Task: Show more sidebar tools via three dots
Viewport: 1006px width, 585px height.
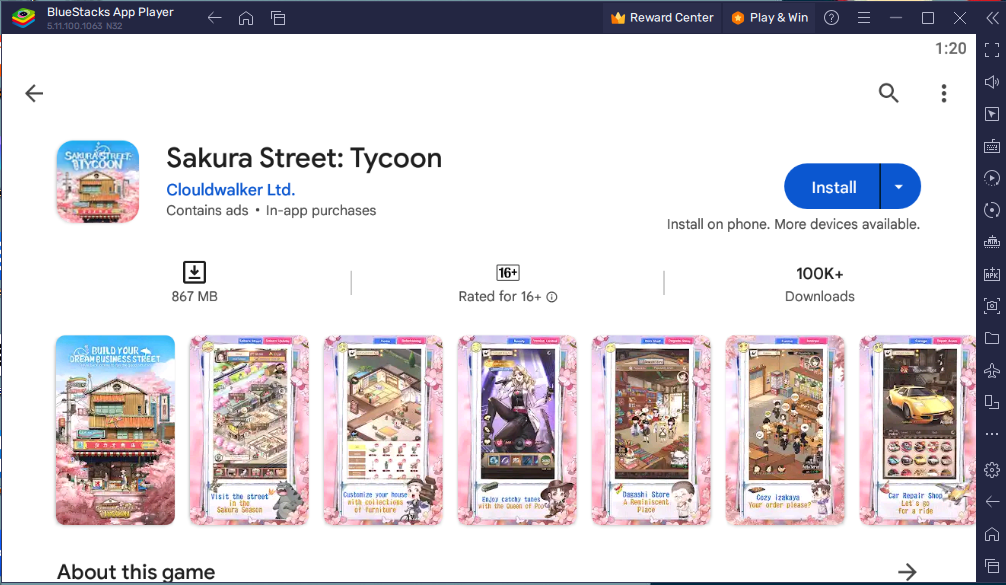Action: coord(992,434)
